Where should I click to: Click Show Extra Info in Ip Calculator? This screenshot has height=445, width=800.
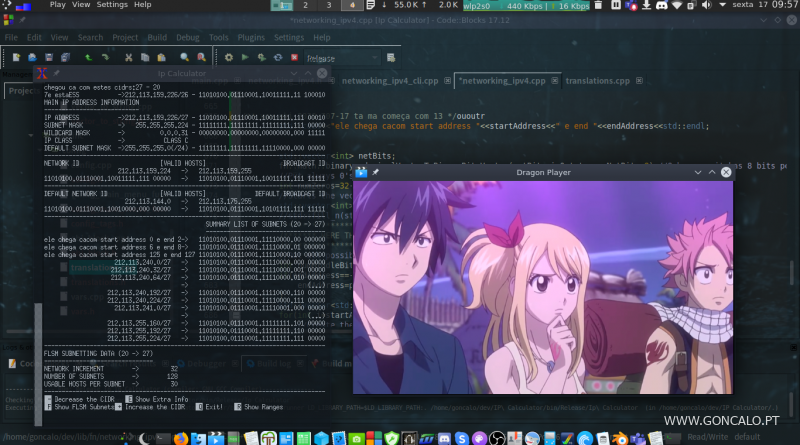[157, 399]
